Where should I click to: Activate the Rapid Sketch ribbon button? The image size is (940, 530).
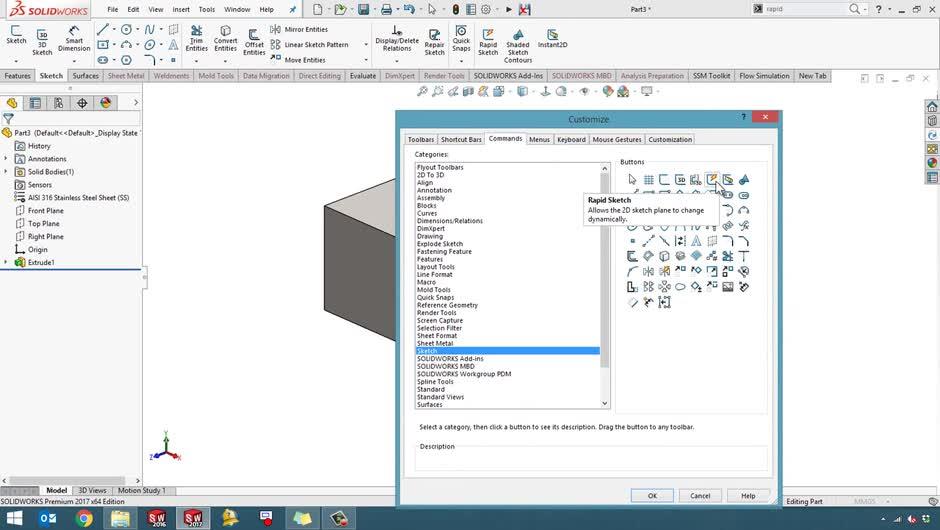(488, 40)
